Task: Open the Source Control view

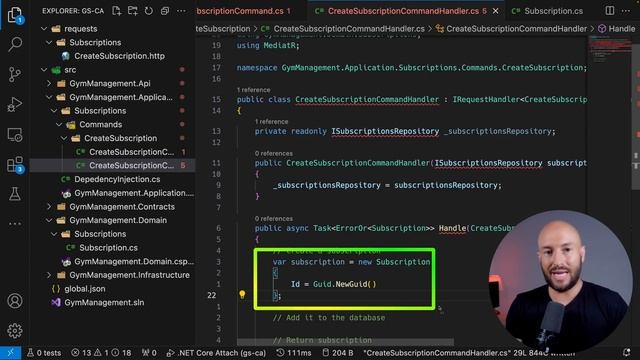Action: click(x=15, y=74)
